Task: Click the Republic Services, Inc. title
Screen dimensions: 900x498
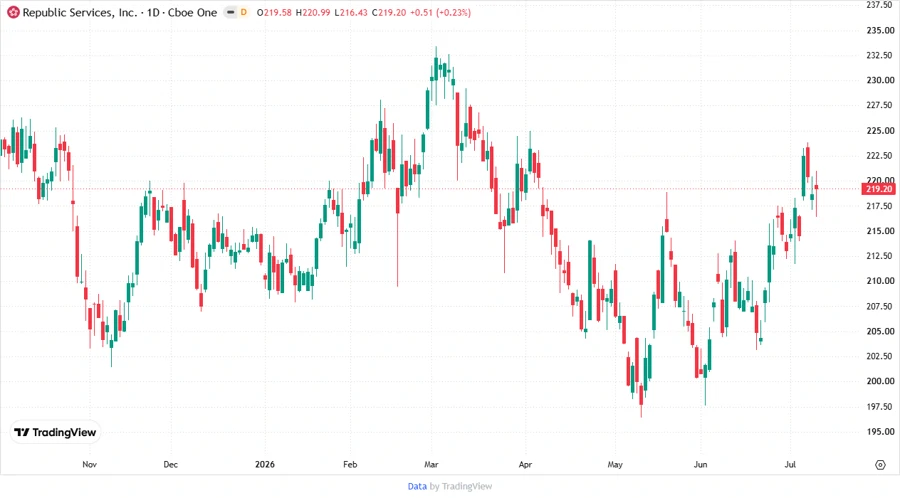Action: click(x=80, y=12)
